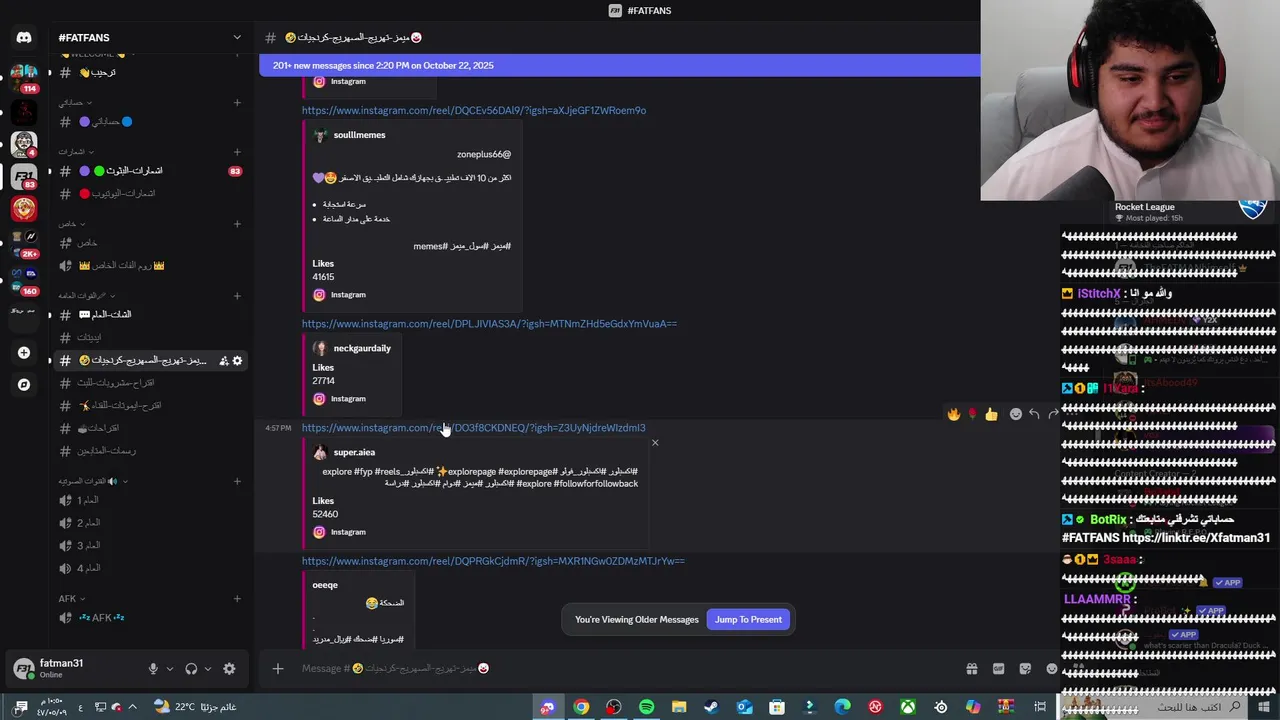Click forward arrow on hovered message

tap(1052, 414)
